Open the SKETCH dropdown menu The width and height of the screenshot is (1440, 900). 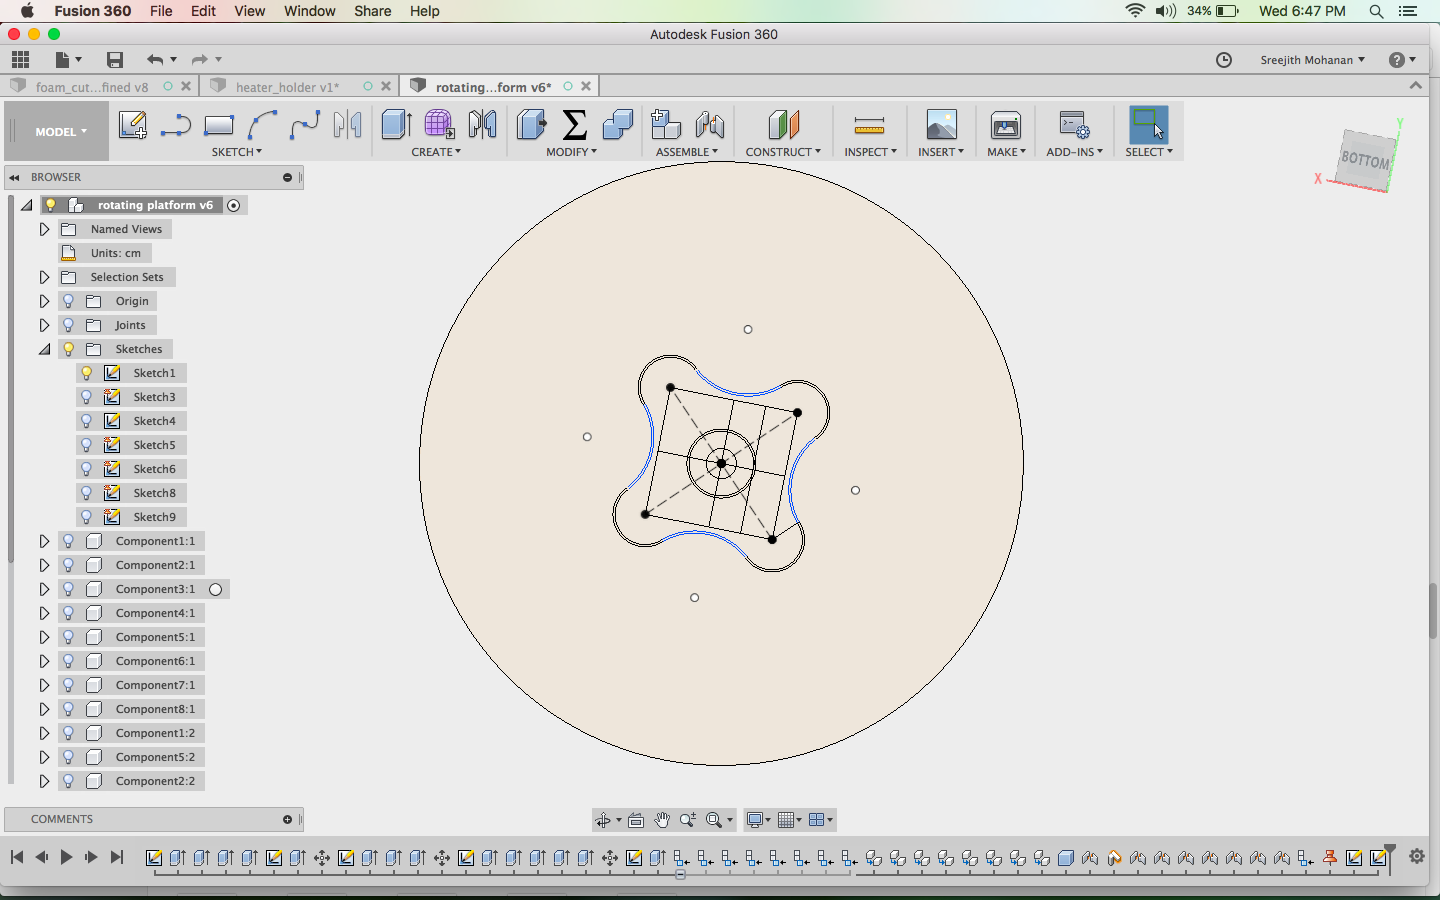click(x=237, y=152)
